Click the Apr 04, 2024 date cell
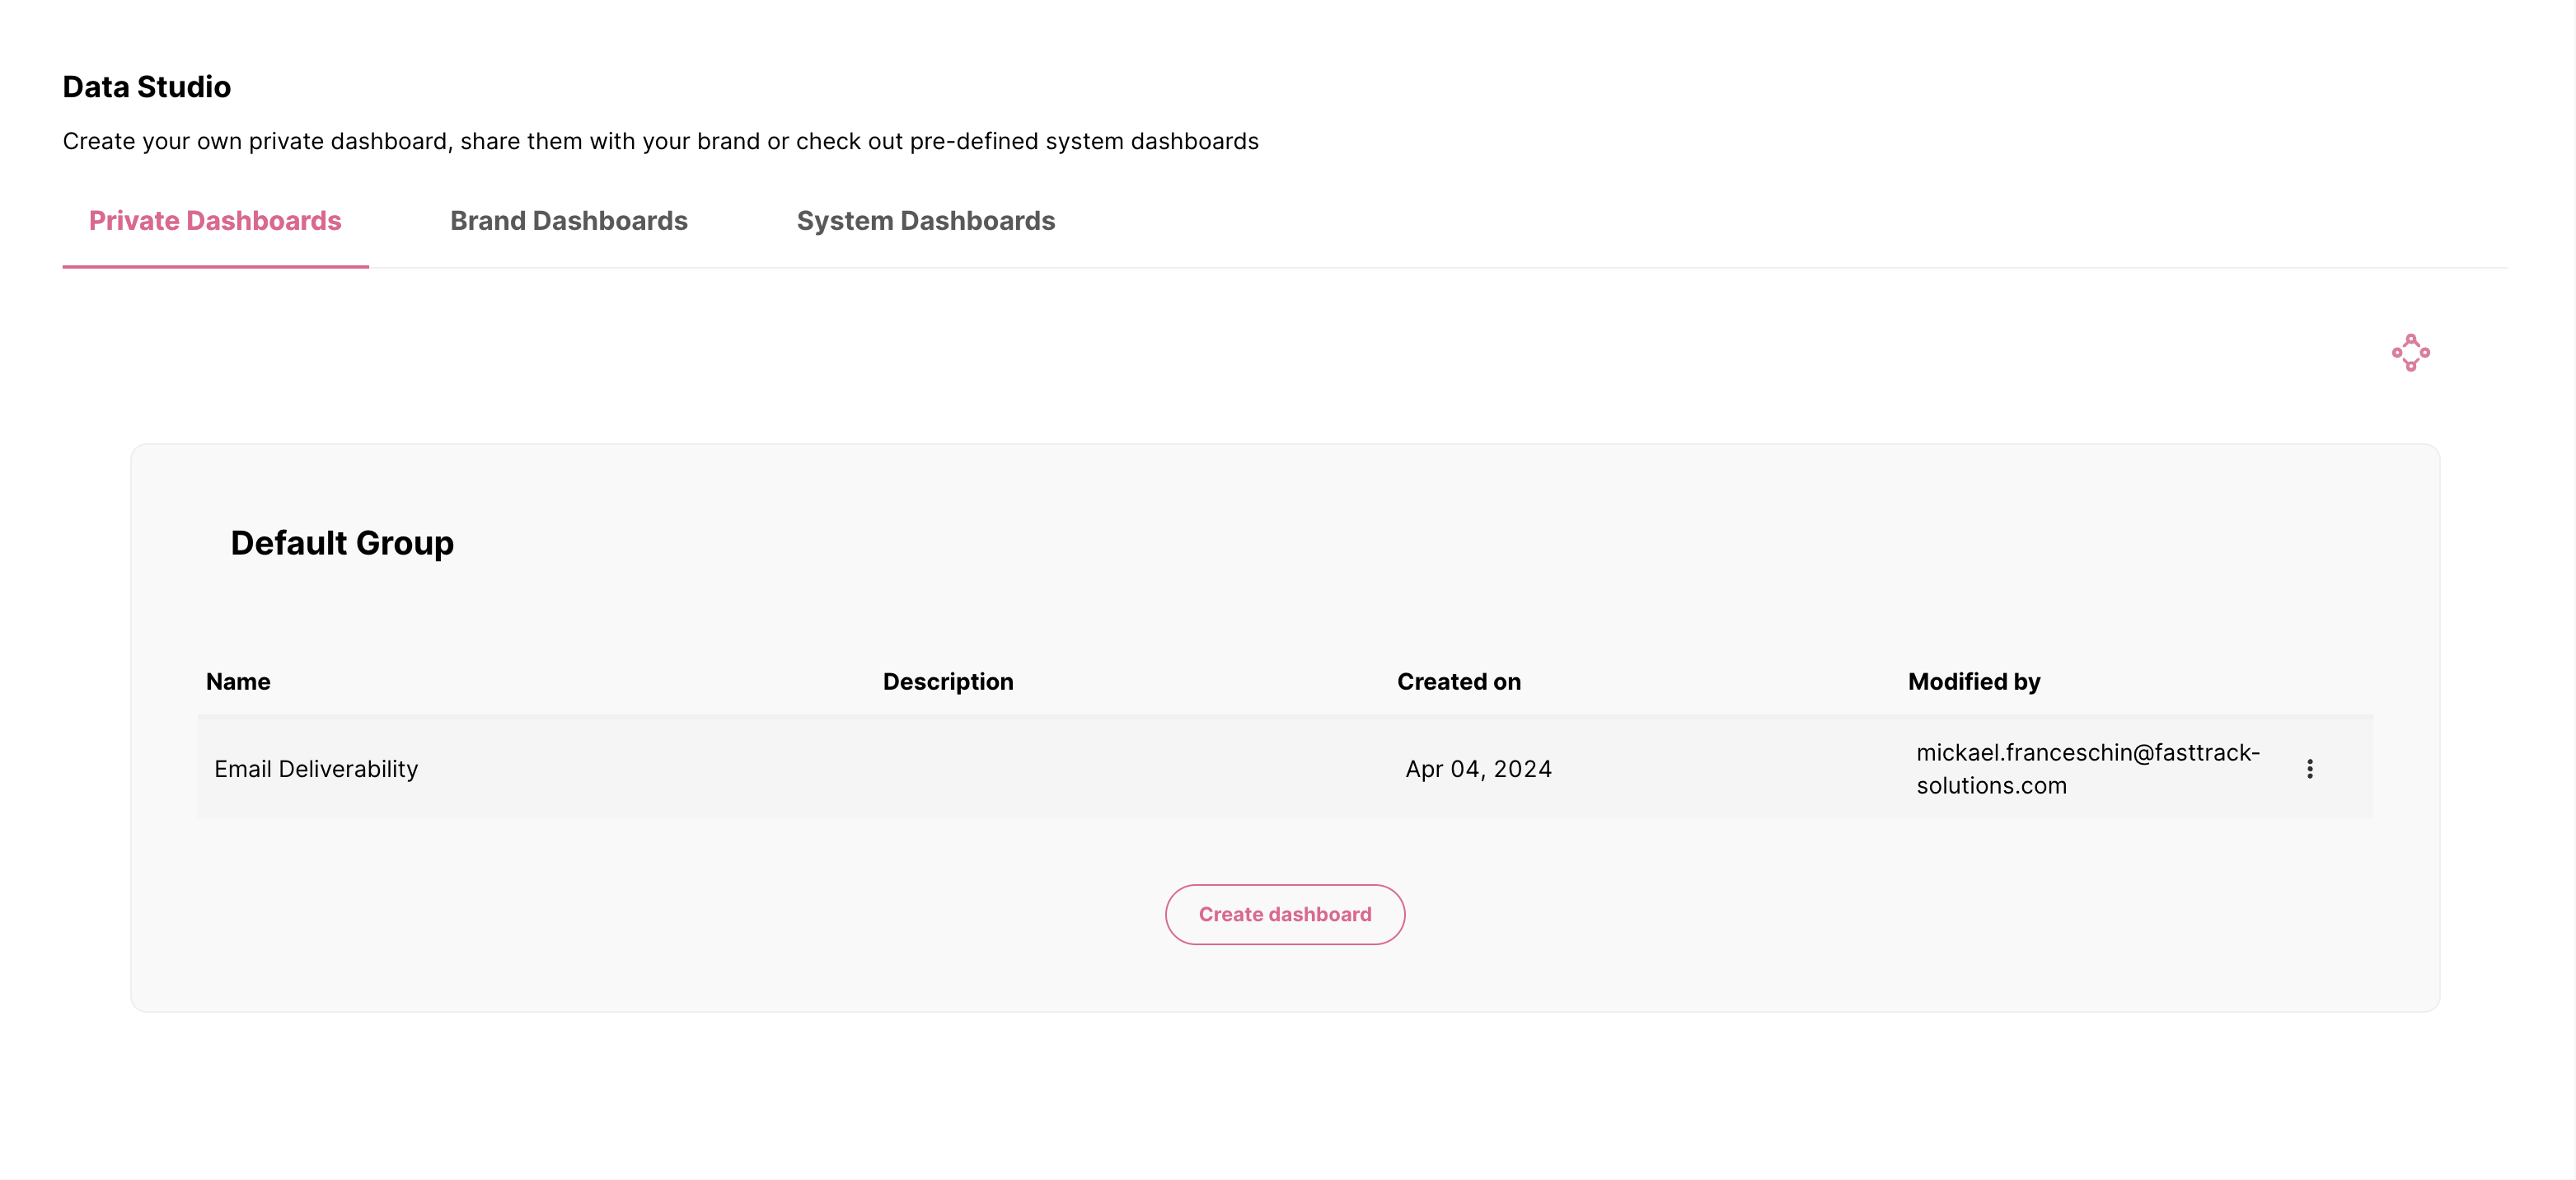This screenshot has width=2576, height=1180. point(1478,768)
